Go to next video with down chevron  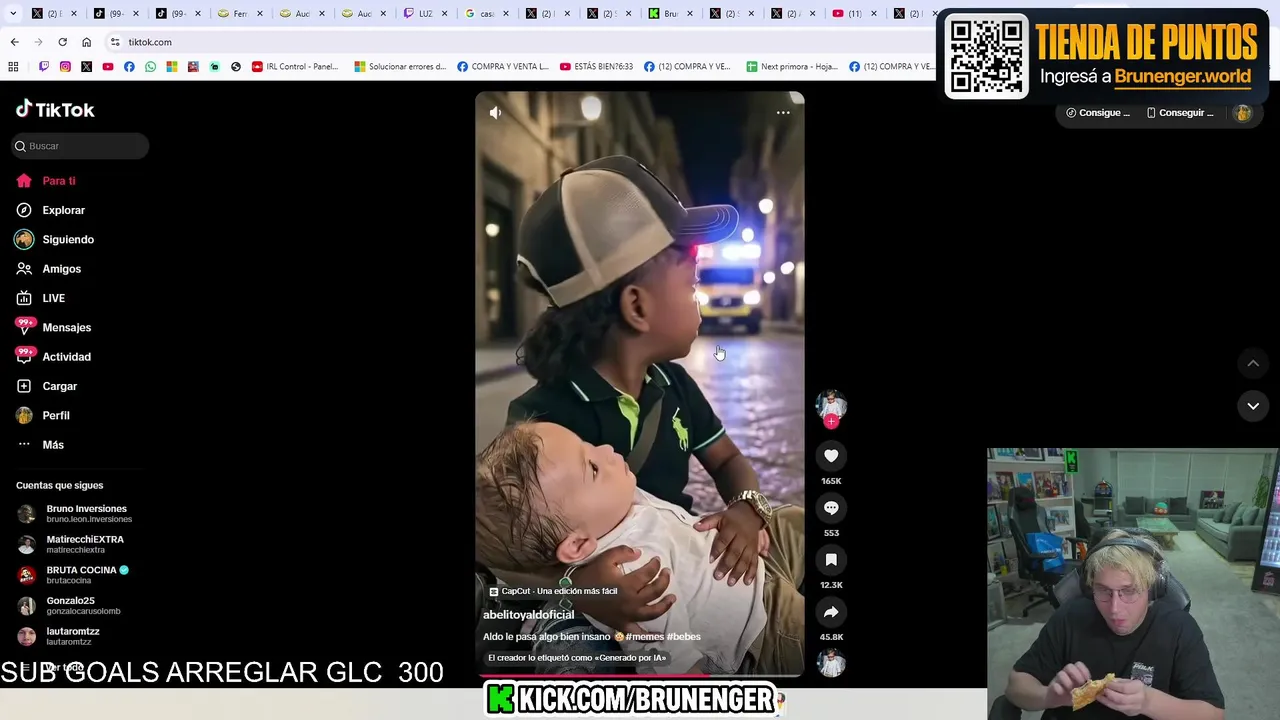1253,406
